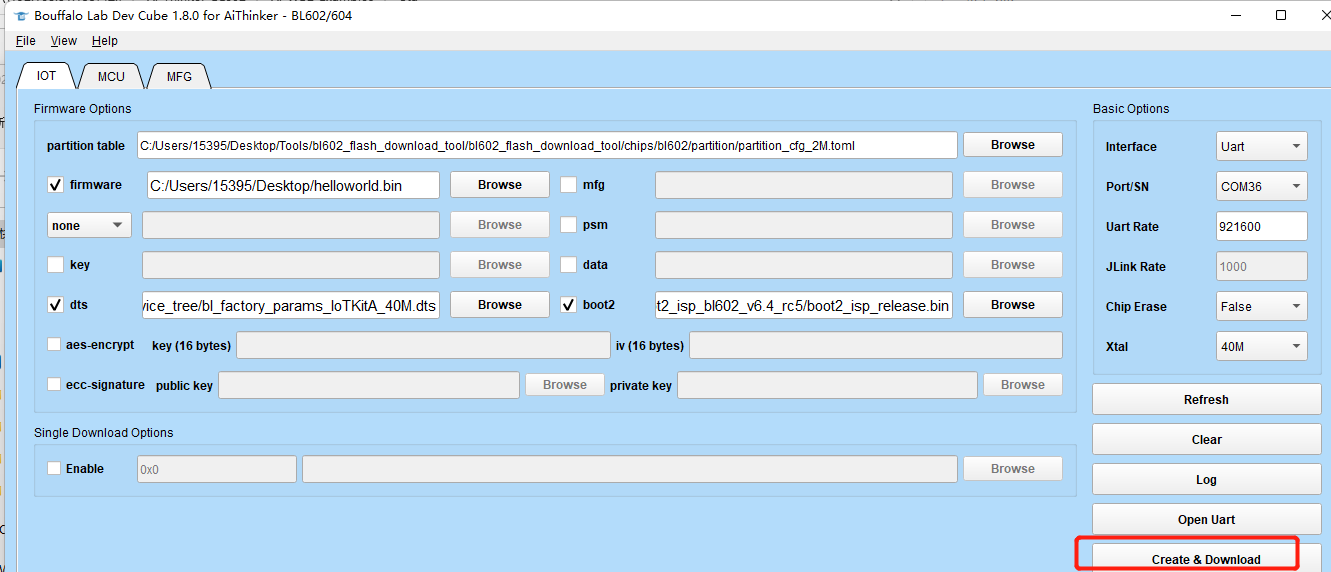Screen dimensions: 1331x572
Task: Open the 'none' dropdown under firmware
Action: coord(89,225)
